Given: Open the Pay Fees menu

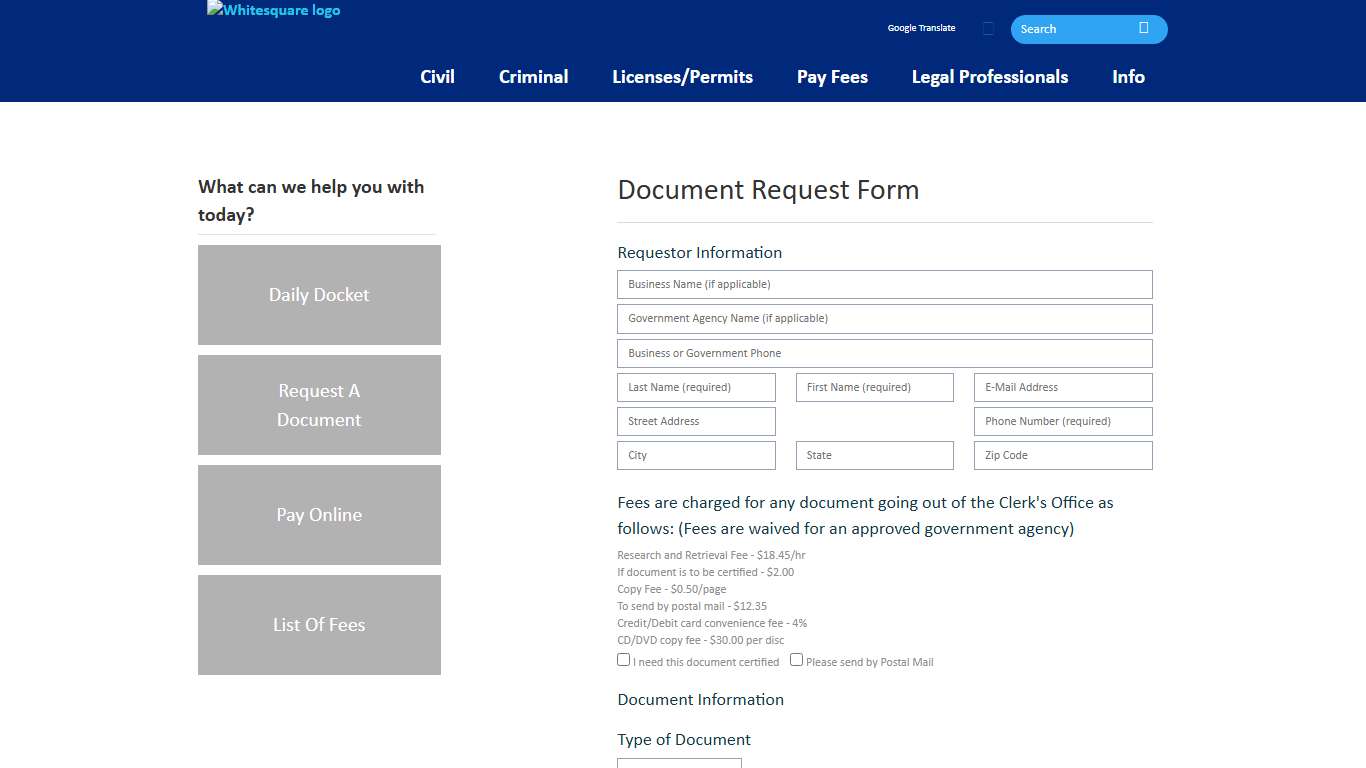Looking at the screenshot, I should pyautogui.click(x=832, y=76).
